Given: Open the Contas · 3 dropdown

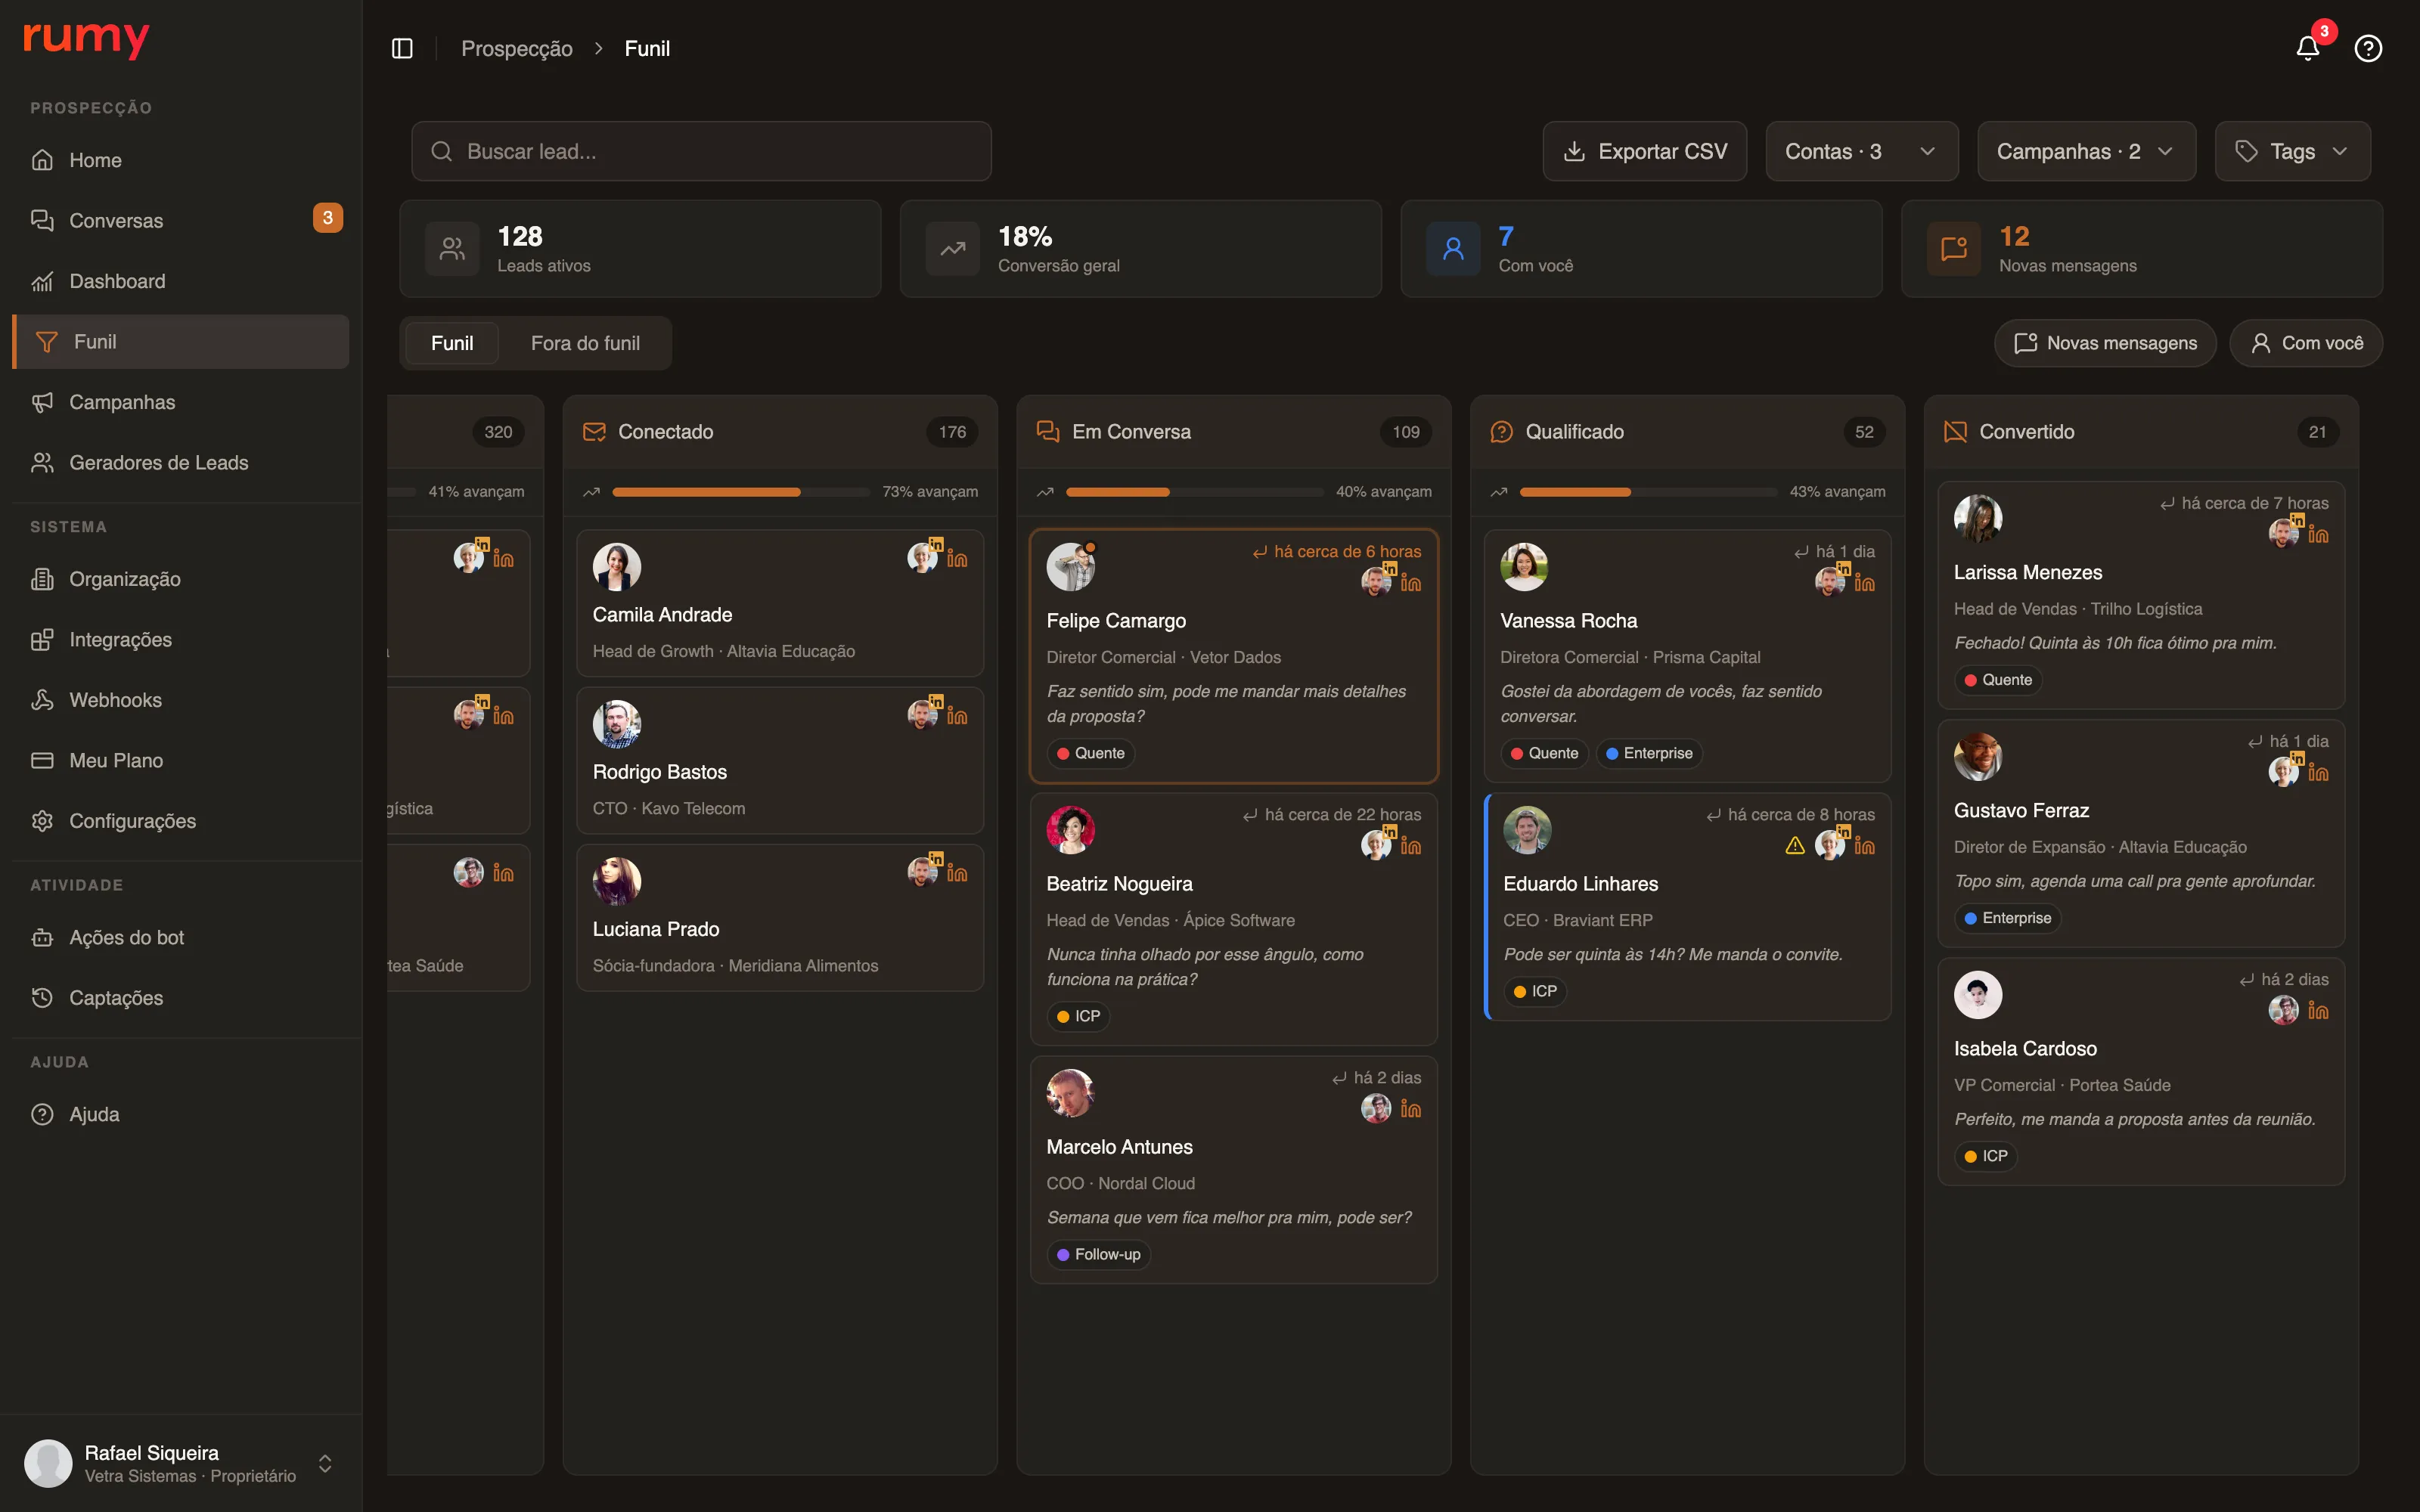Looking at the screenshot, I should 1861,151.
